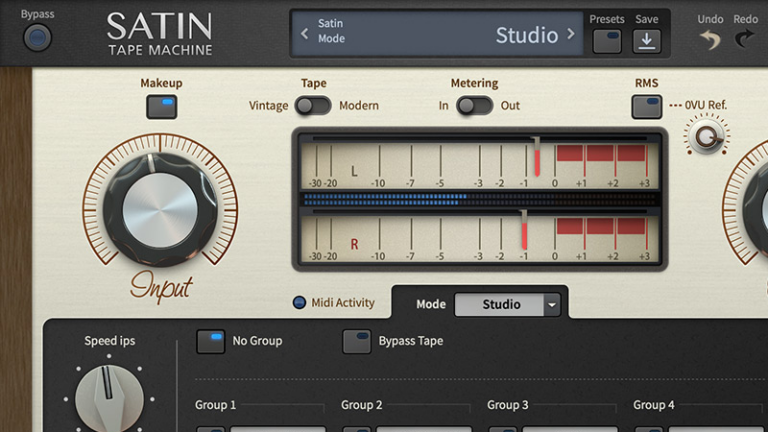Viewport: 768px width, 432px height.
Task: Click the Midi Activity indicator
Action: click(299, 303)
